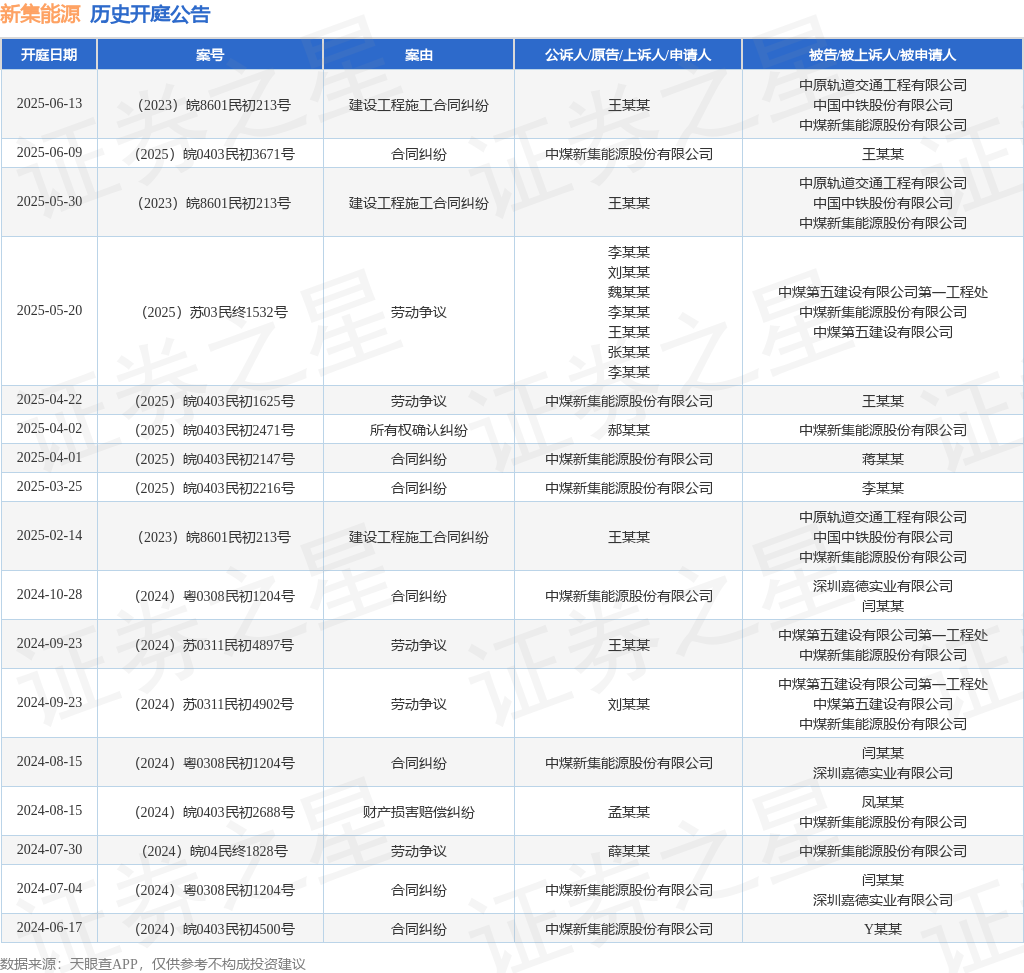Click plaintiff 刘某某 in 2024-09-23 row

pyautogui.click(x=628, y=704)
